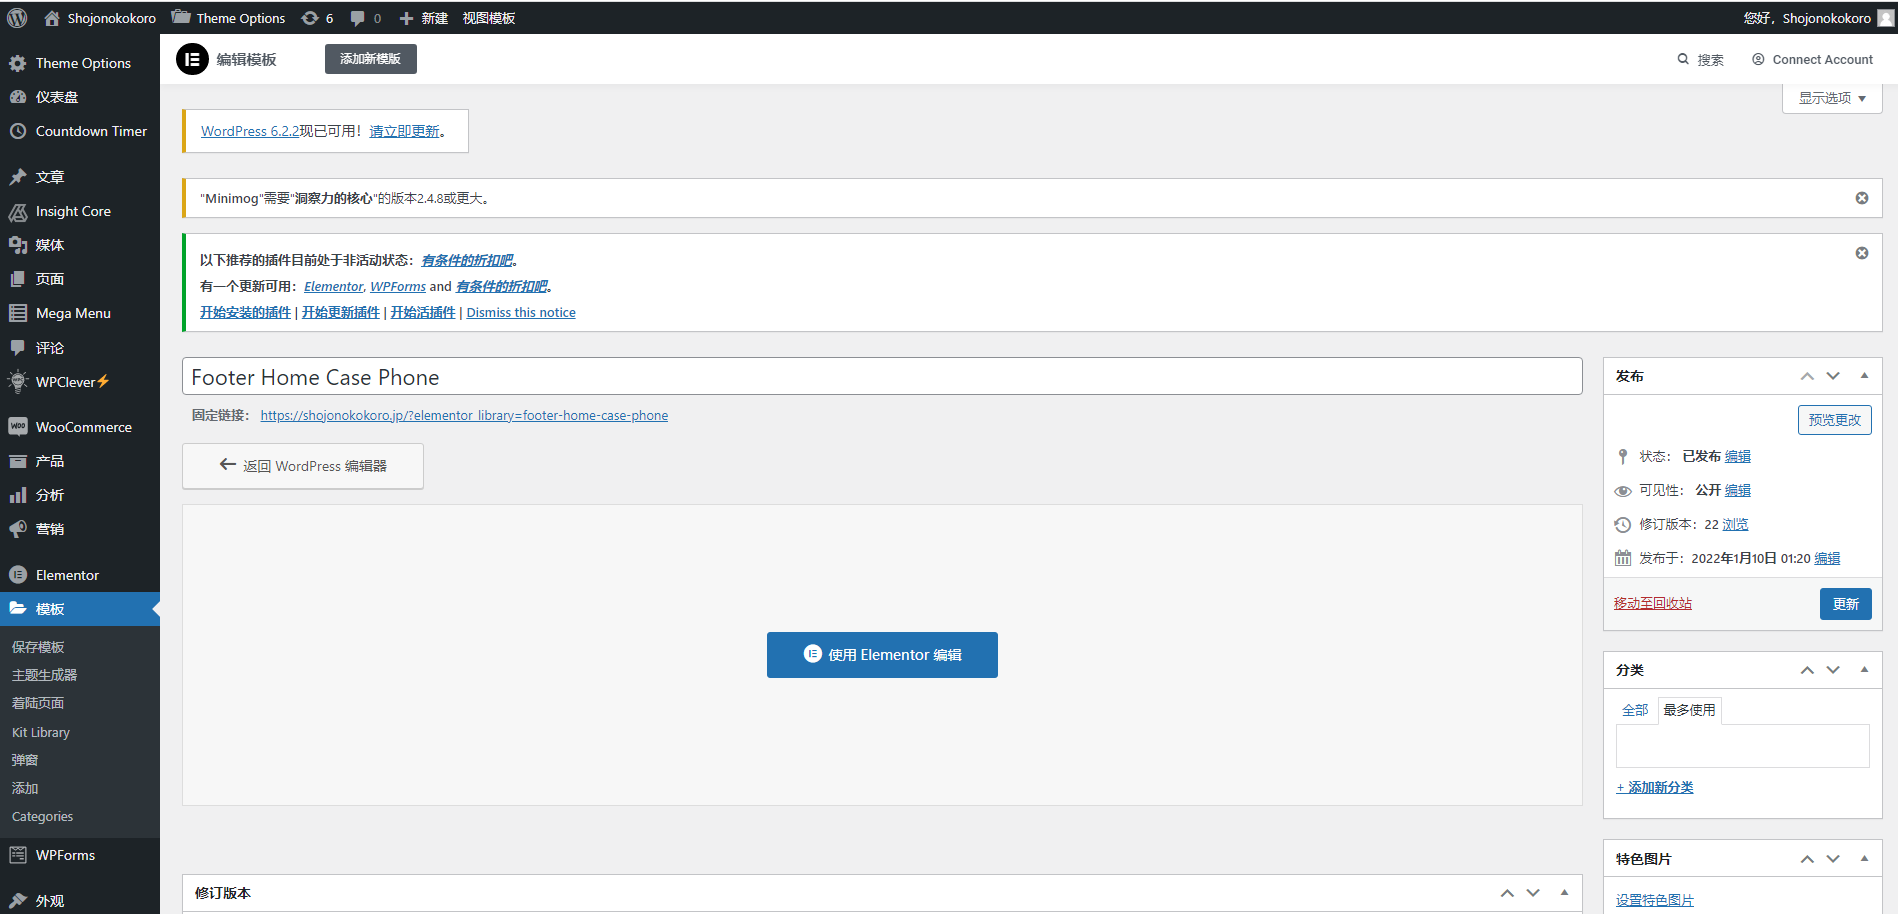
Task: Open the search icon near Connect Account
Action: point(1683,59)
